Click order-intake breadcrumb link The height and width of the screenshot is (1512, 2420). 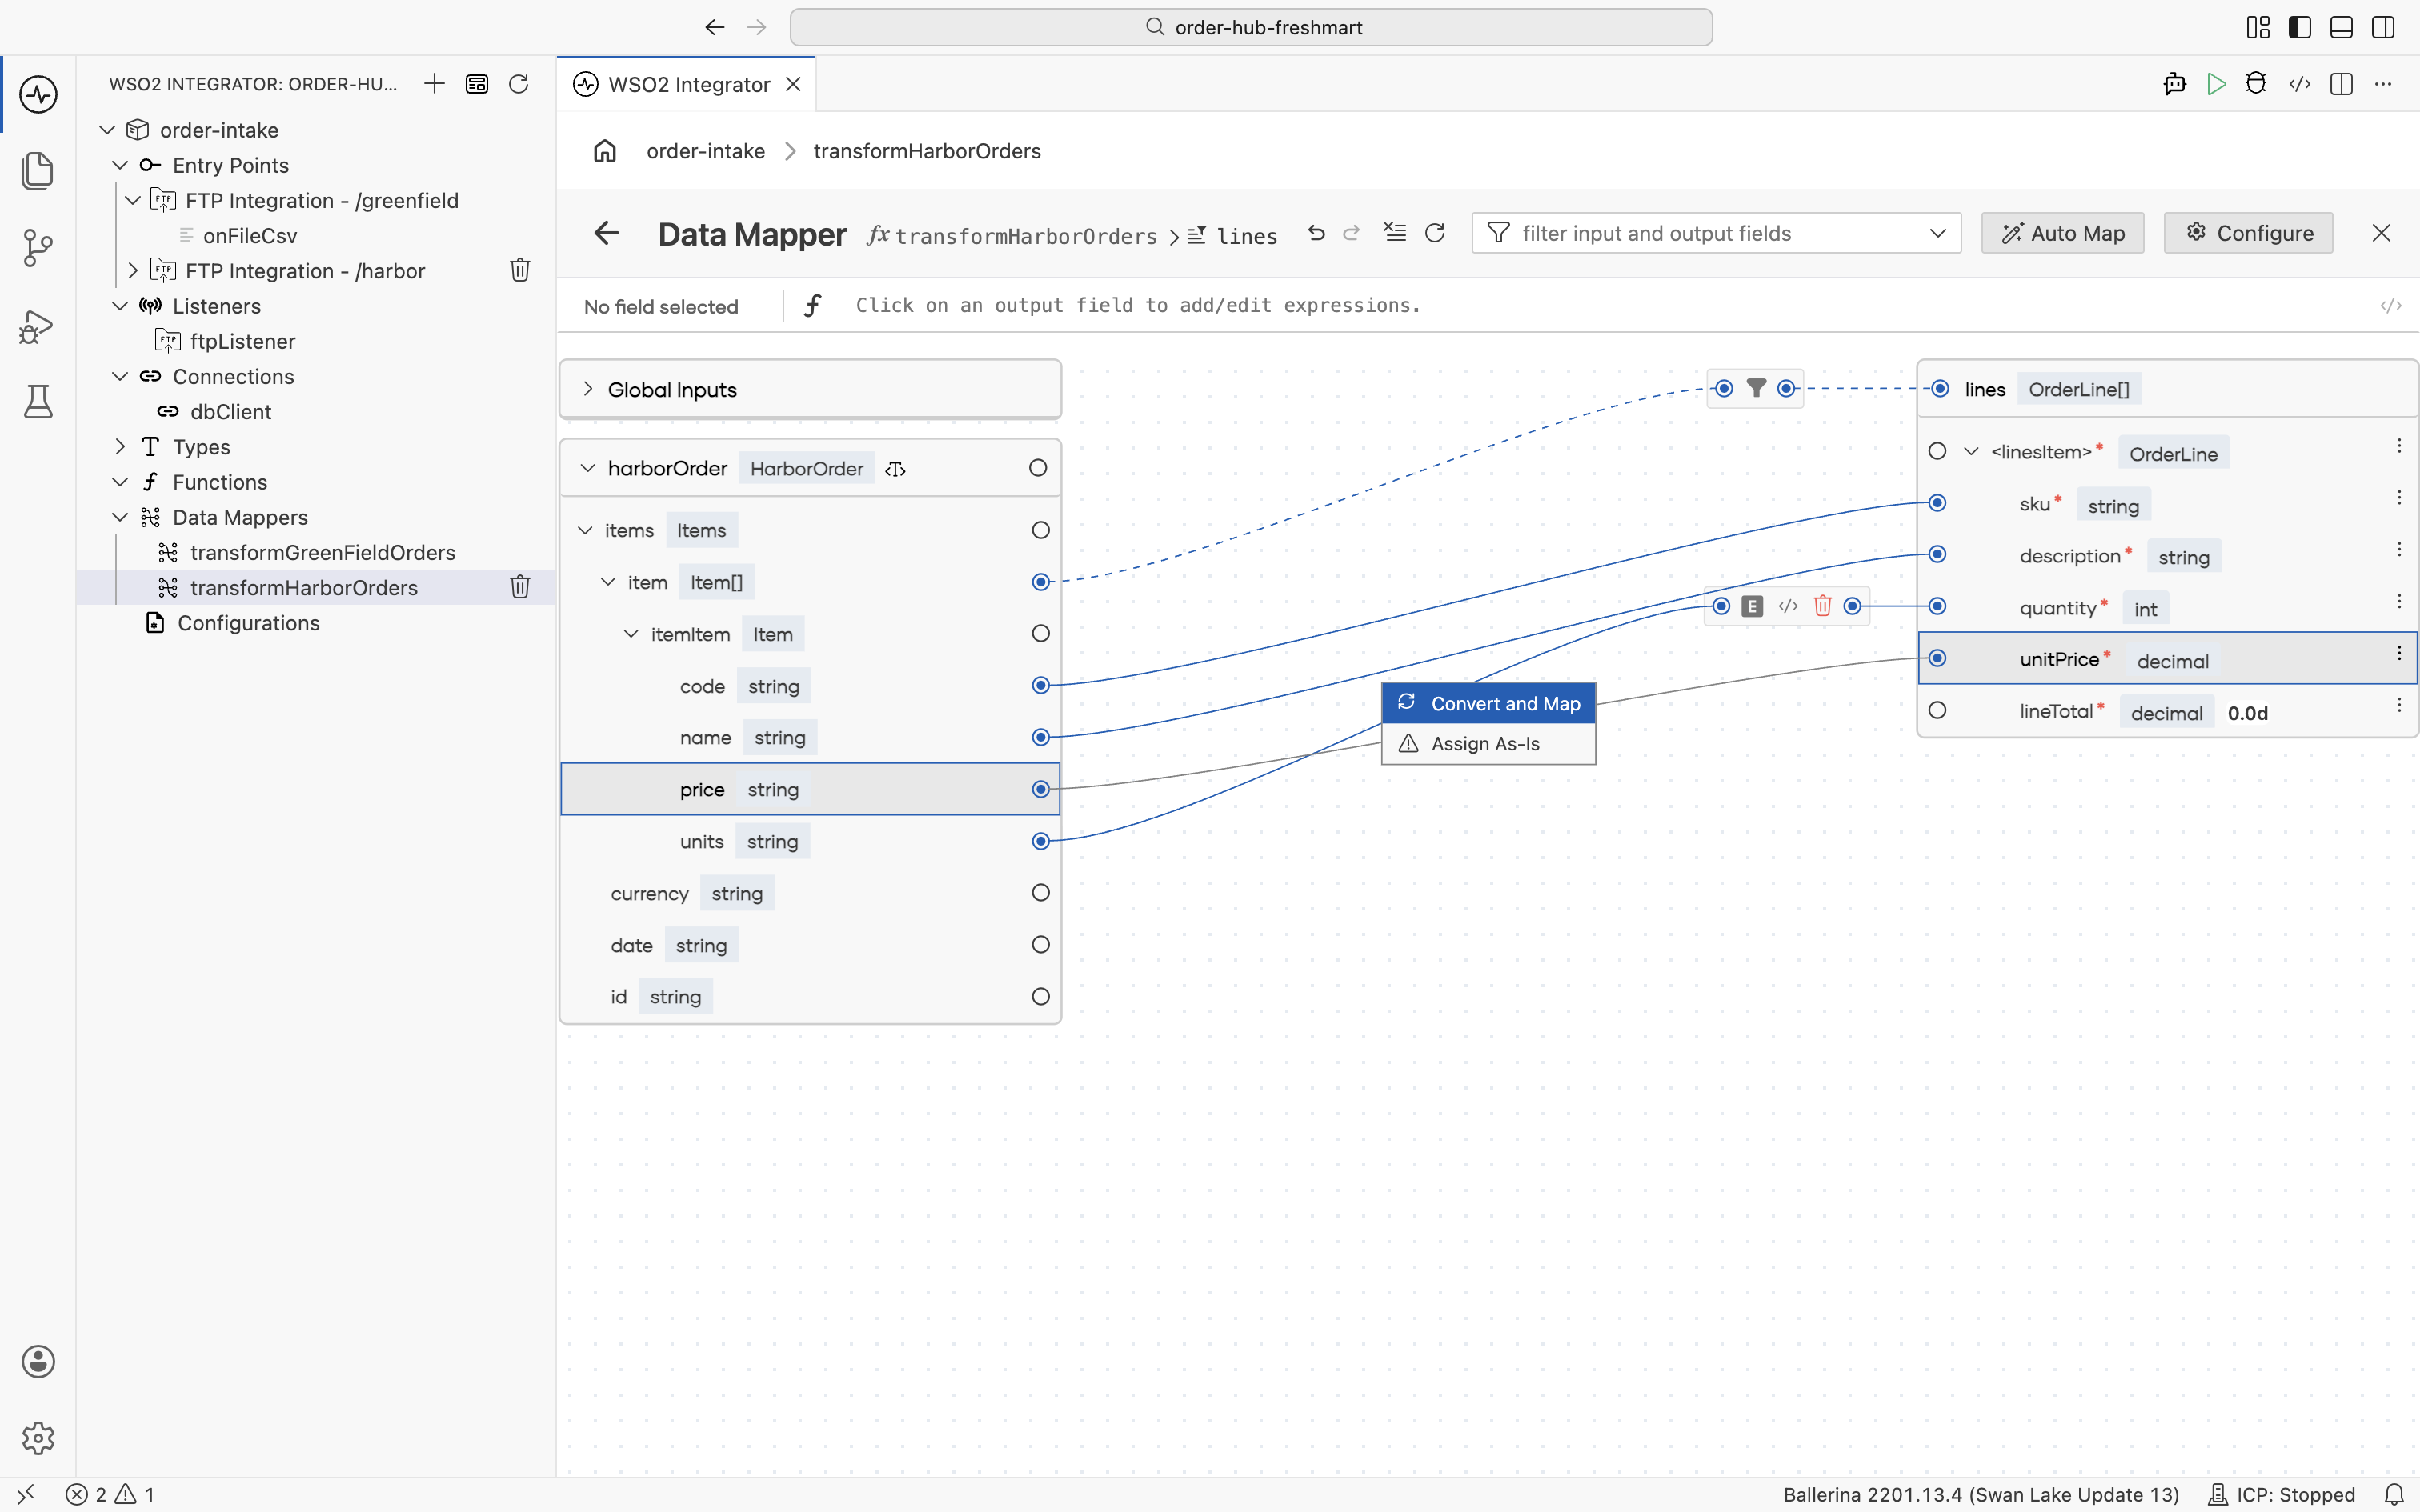(705, 151)
